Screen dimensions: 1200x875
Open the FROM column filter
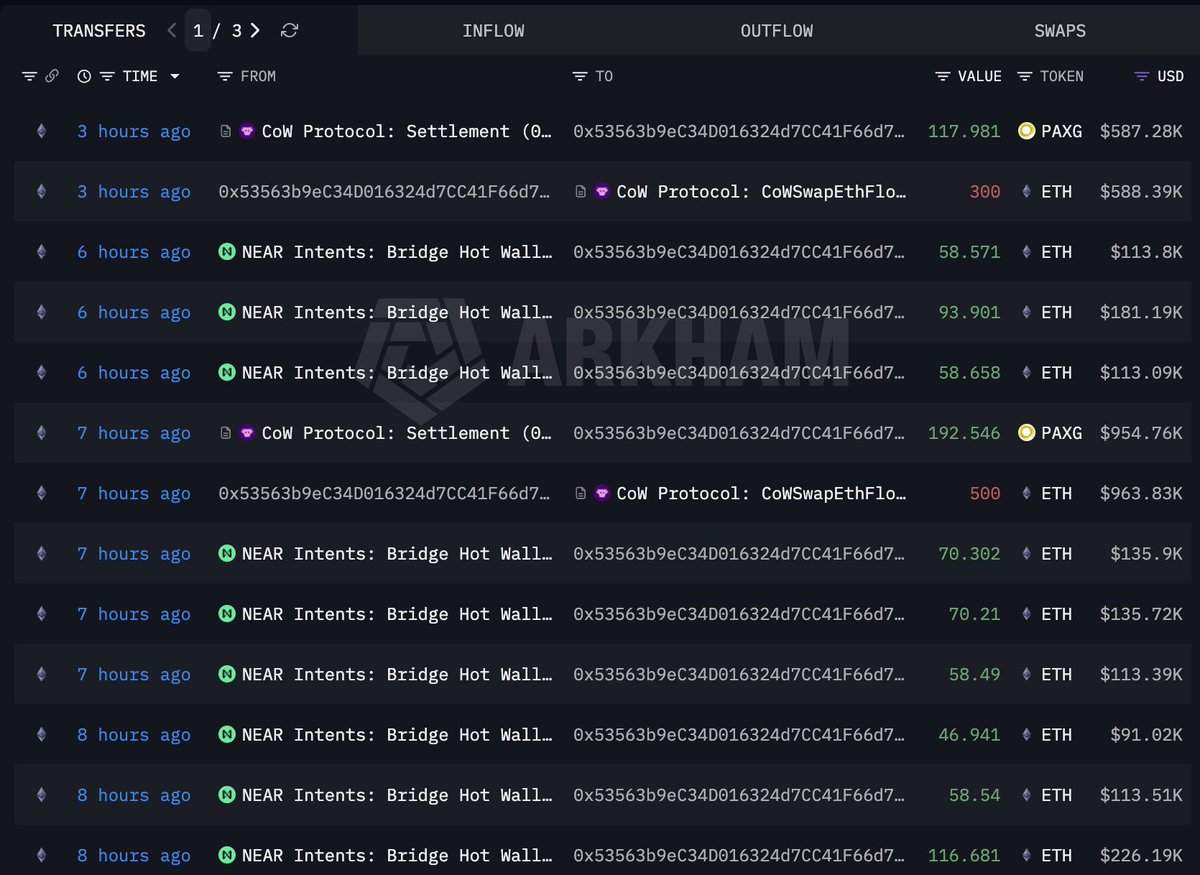(225, 76)
